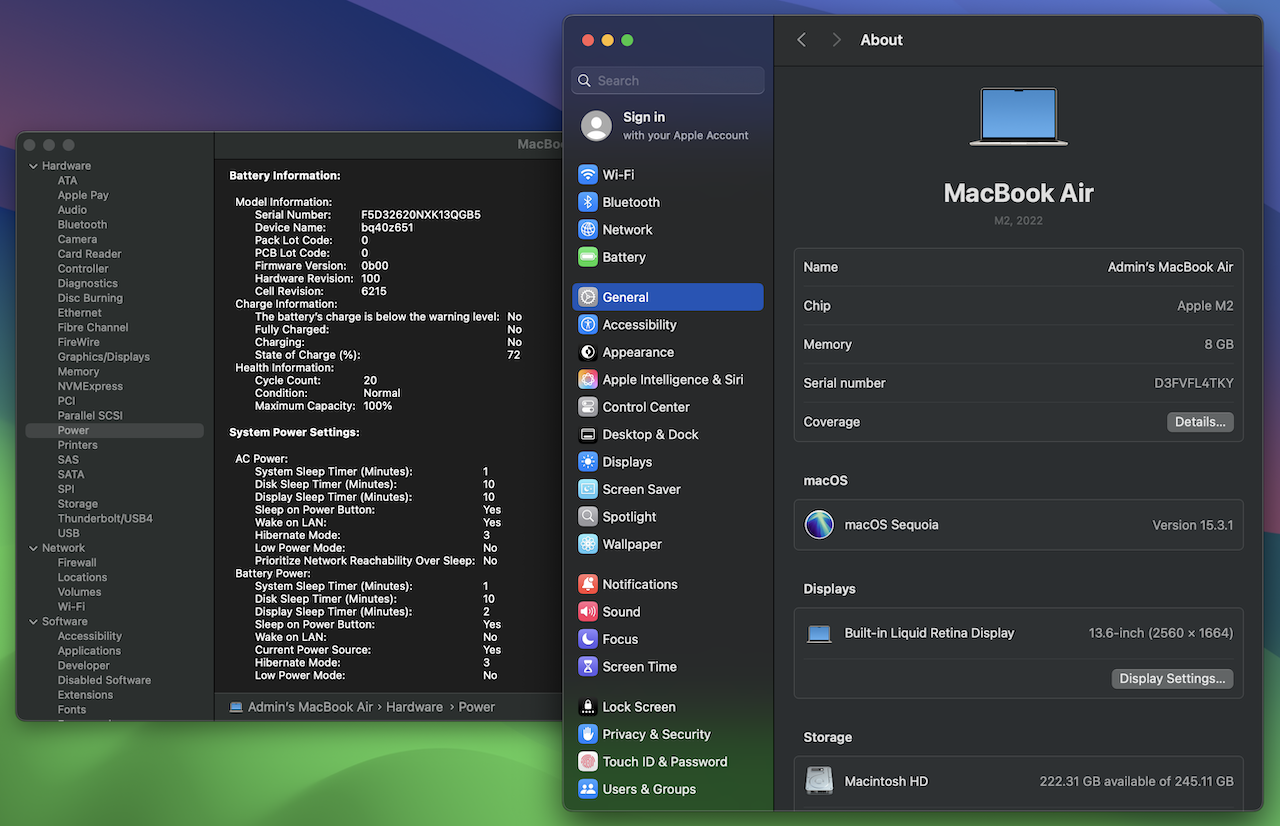Click the Version 15.3.1 text
Viewport: 1280px width, 826px height.
1192,525
